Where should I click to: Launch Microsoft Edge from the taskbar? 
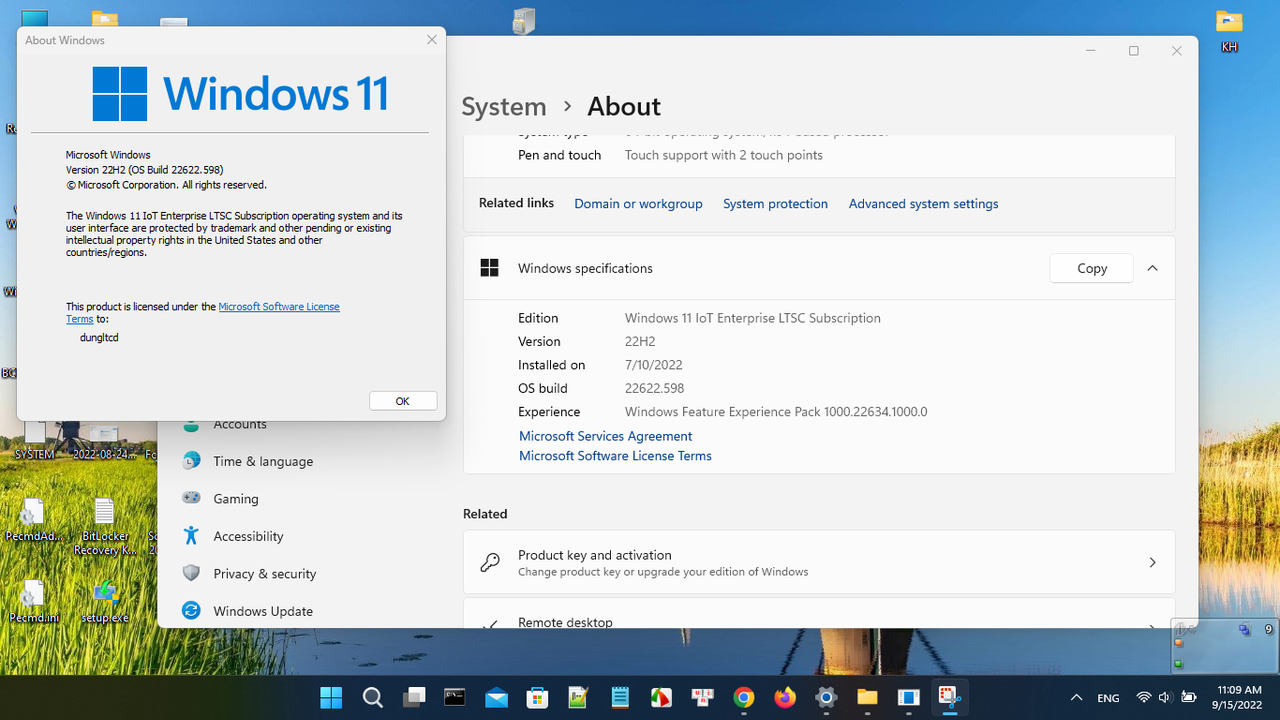908,697
